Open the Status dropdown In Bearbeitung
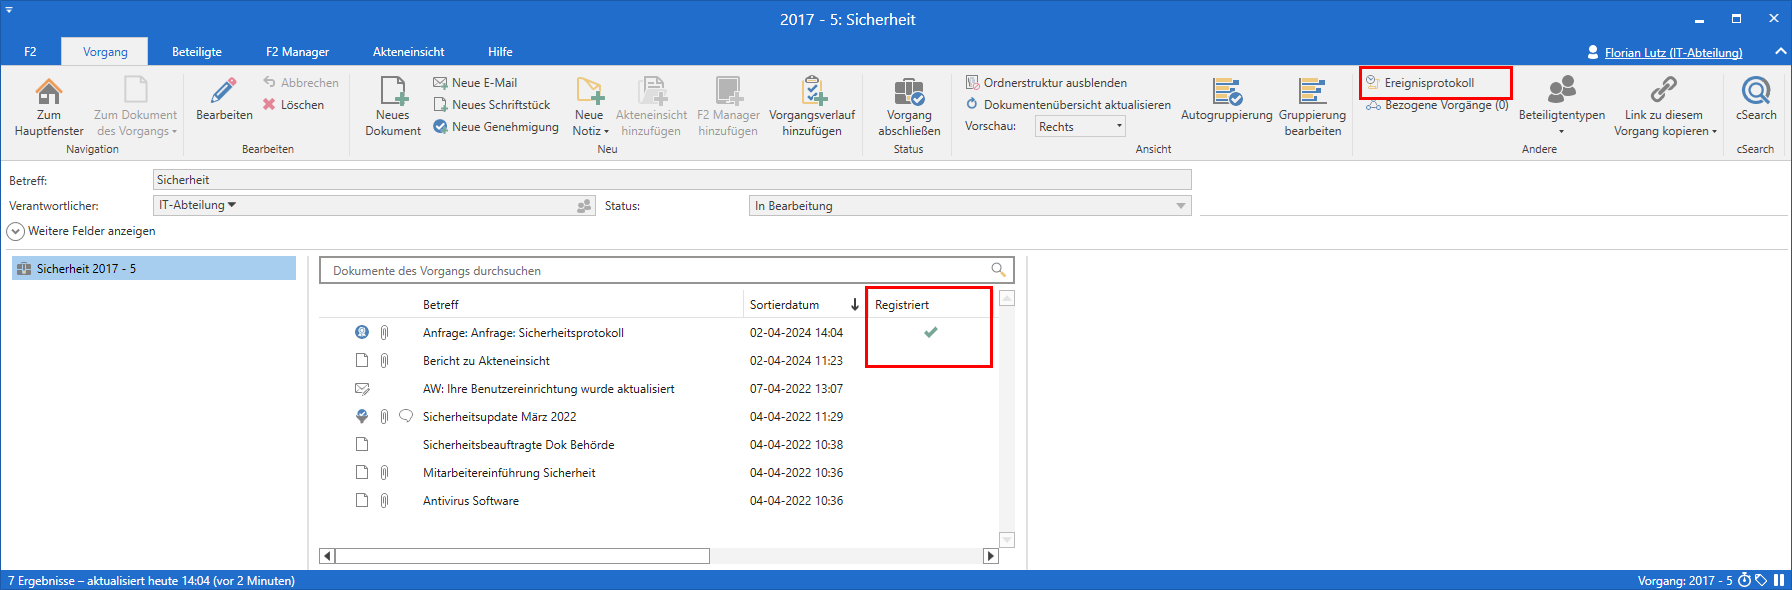The image size is (1792, 590). (x=969, y=206)
